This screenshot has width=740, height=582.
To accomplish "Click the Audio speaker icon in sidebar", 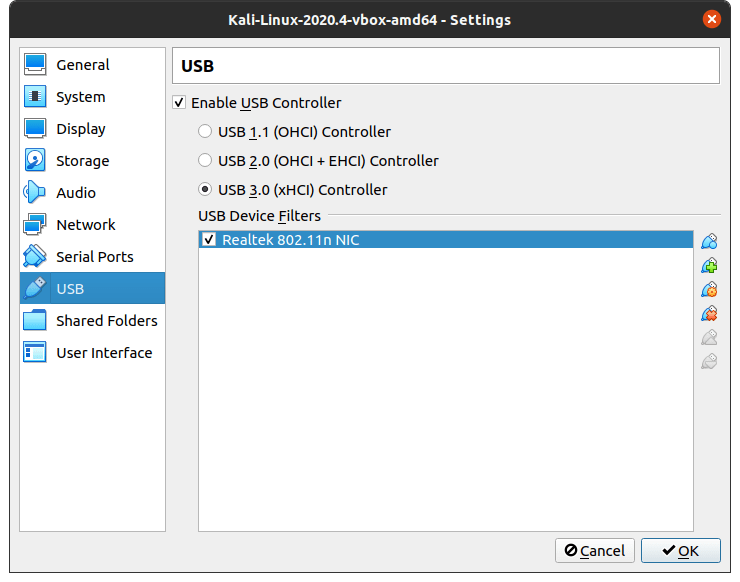I will [35, 192].
